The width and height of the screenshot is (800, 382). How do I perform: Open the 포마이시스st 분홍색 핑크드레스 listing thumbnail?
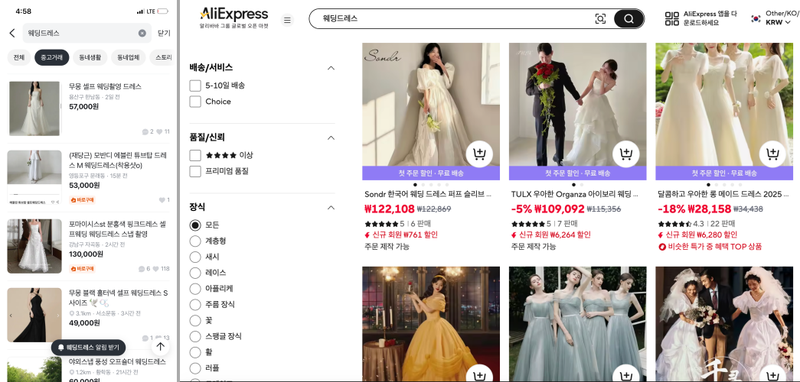coord(34,246)
